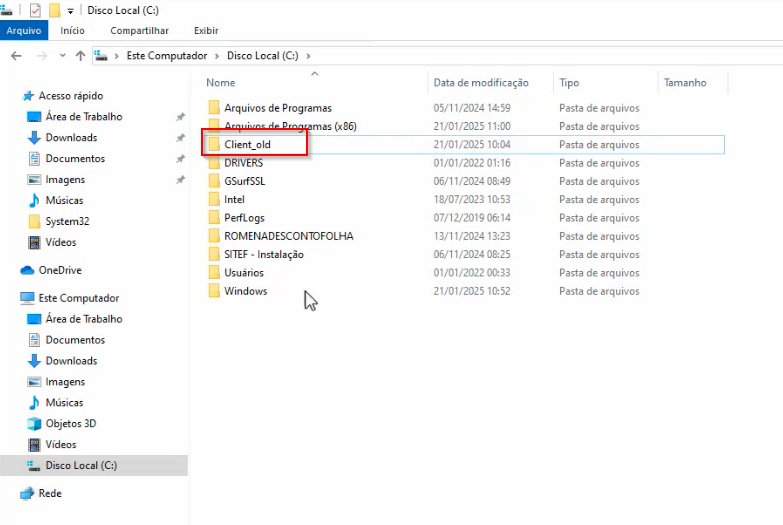Open Objetos 3D in sidebar

(x=71, y=424)
